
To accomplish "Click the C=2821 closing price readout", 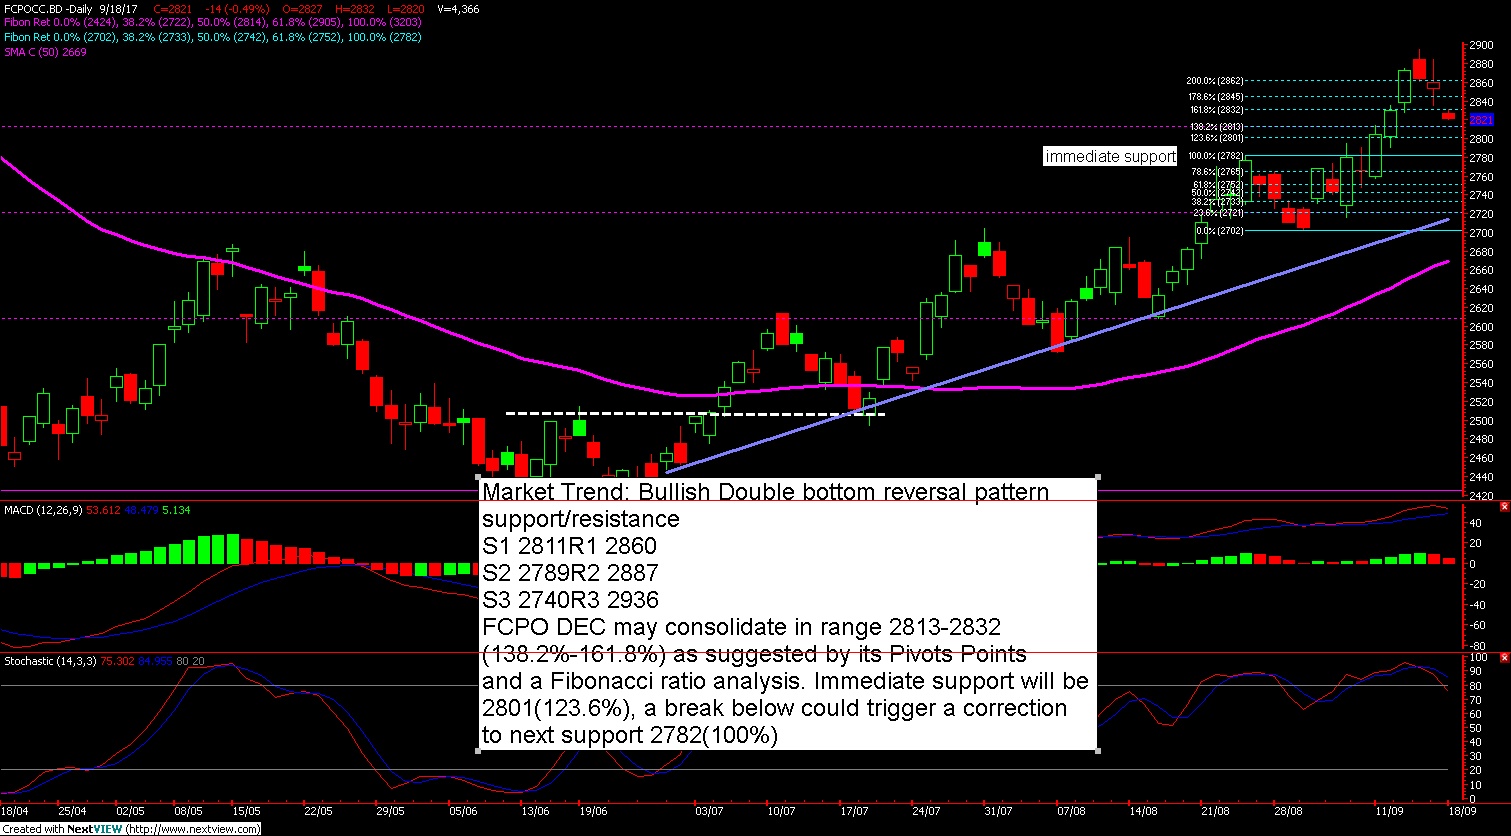I will tap(173, 7).
